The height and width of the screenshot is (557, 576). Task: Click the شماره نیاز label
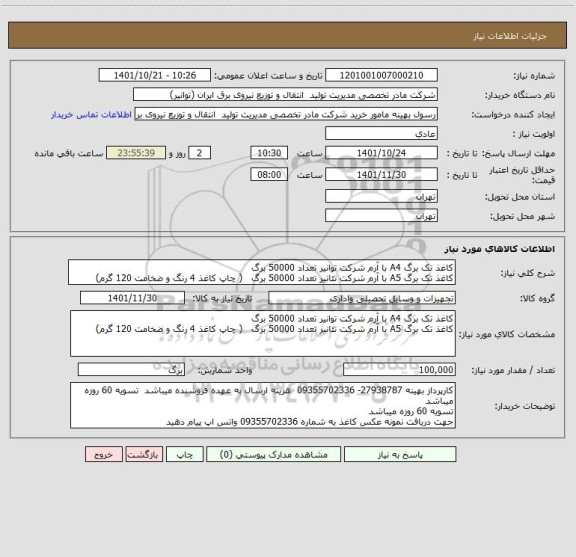click(x=534, y=76)
